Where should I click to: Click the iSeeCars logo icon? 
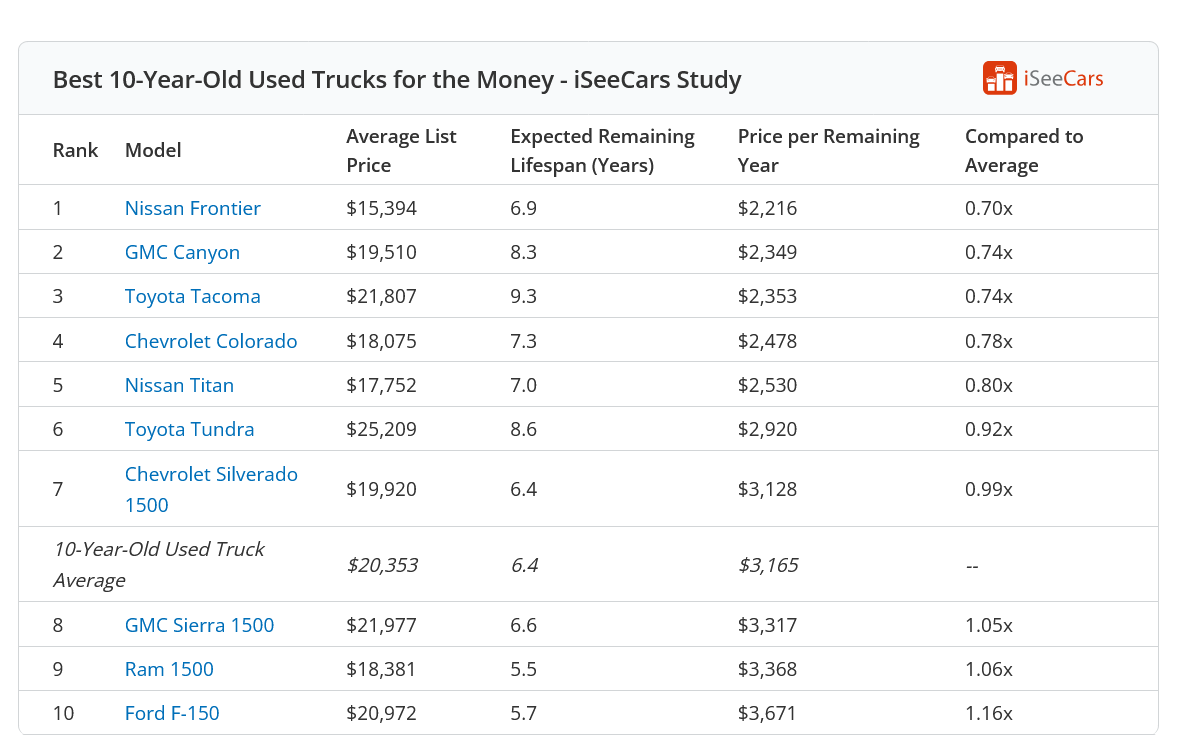click(999, 79)
